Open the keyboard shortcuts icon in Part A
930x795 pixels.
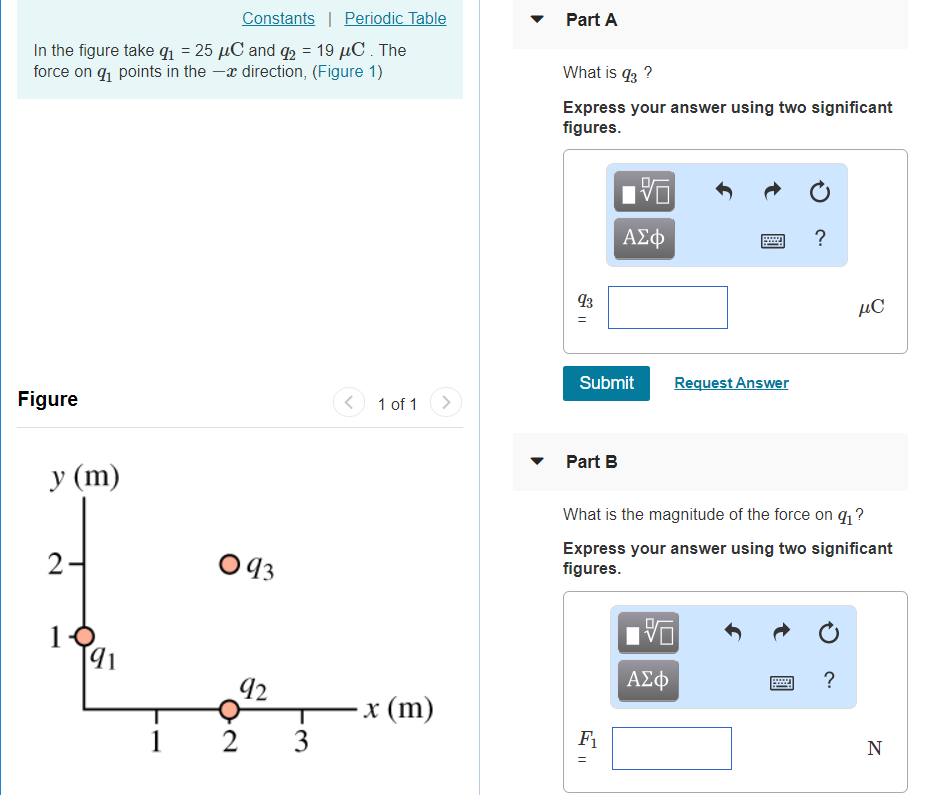pyautogui.click(x=772, y=238)
